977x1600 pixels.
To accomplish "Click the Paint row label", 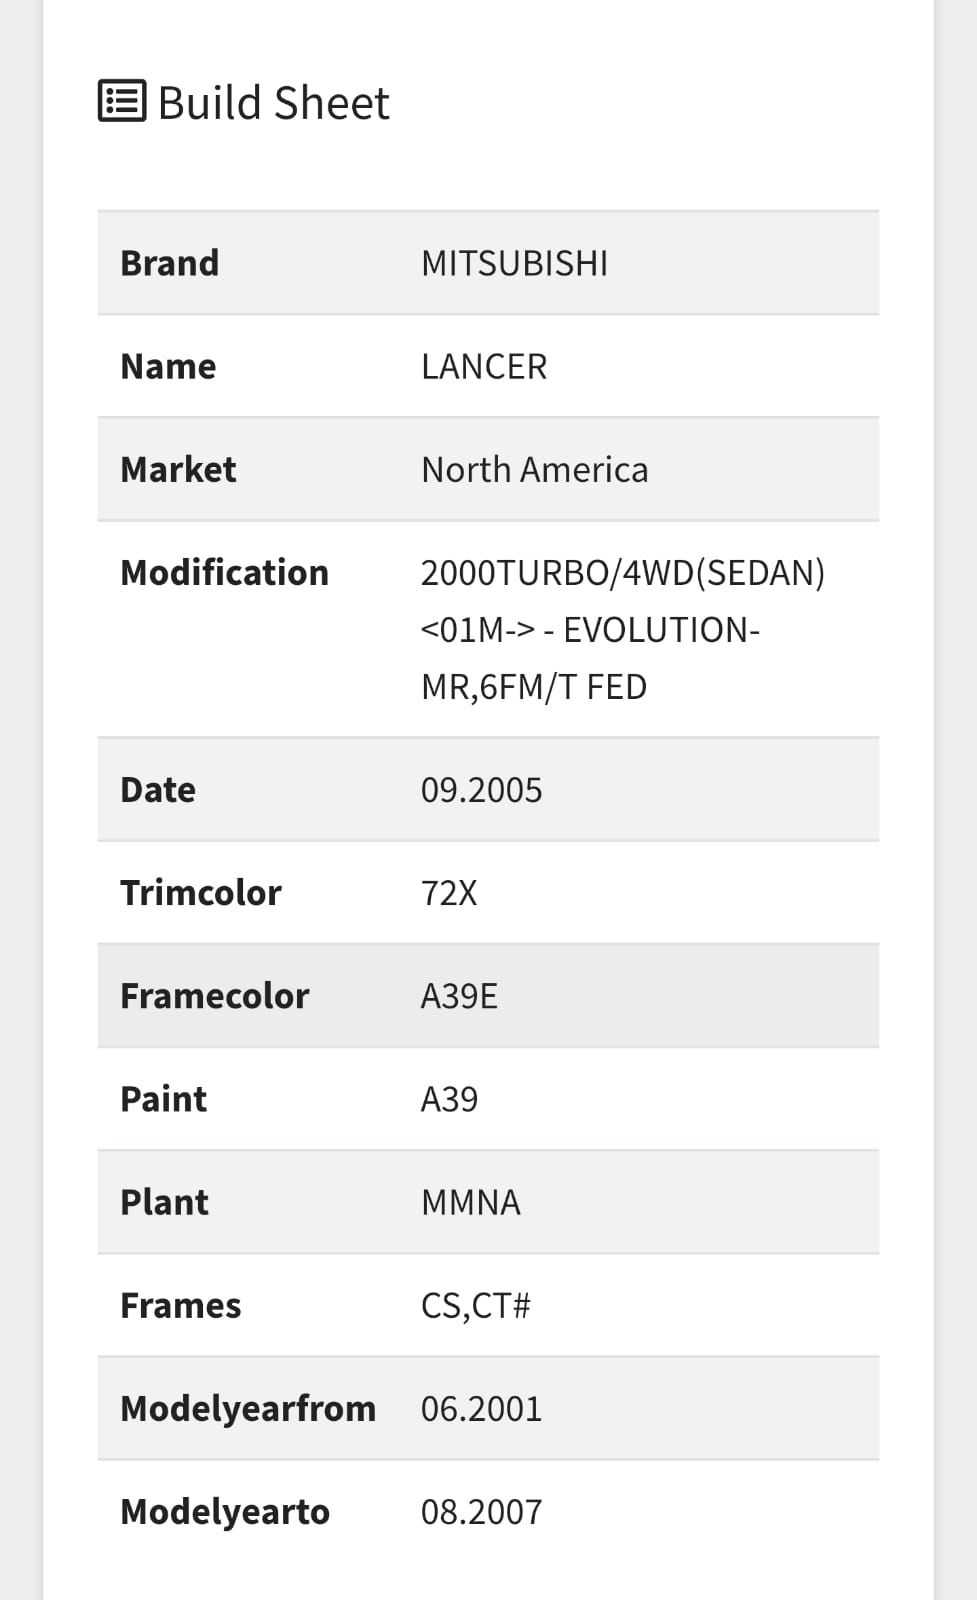I will (163, 1098).
